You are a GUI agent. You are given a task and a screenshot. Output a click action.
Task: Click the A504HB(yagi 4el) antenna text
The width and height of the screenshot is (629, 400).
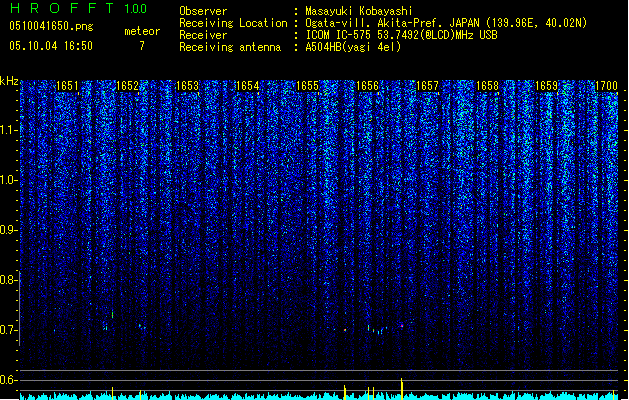353,47
